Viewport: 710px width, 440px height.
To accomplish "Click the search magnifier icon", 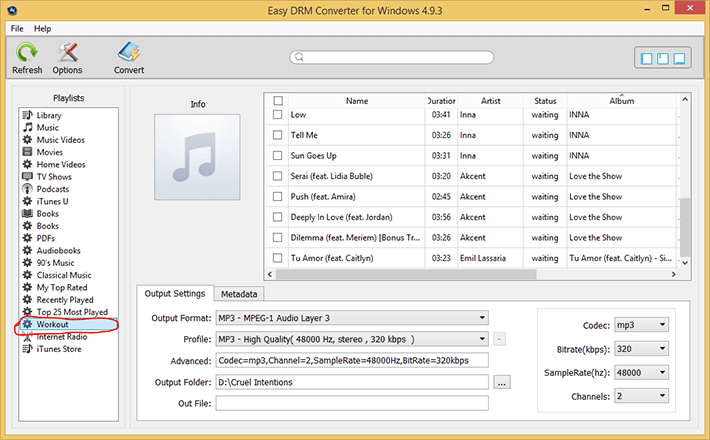I will (299, 57).
